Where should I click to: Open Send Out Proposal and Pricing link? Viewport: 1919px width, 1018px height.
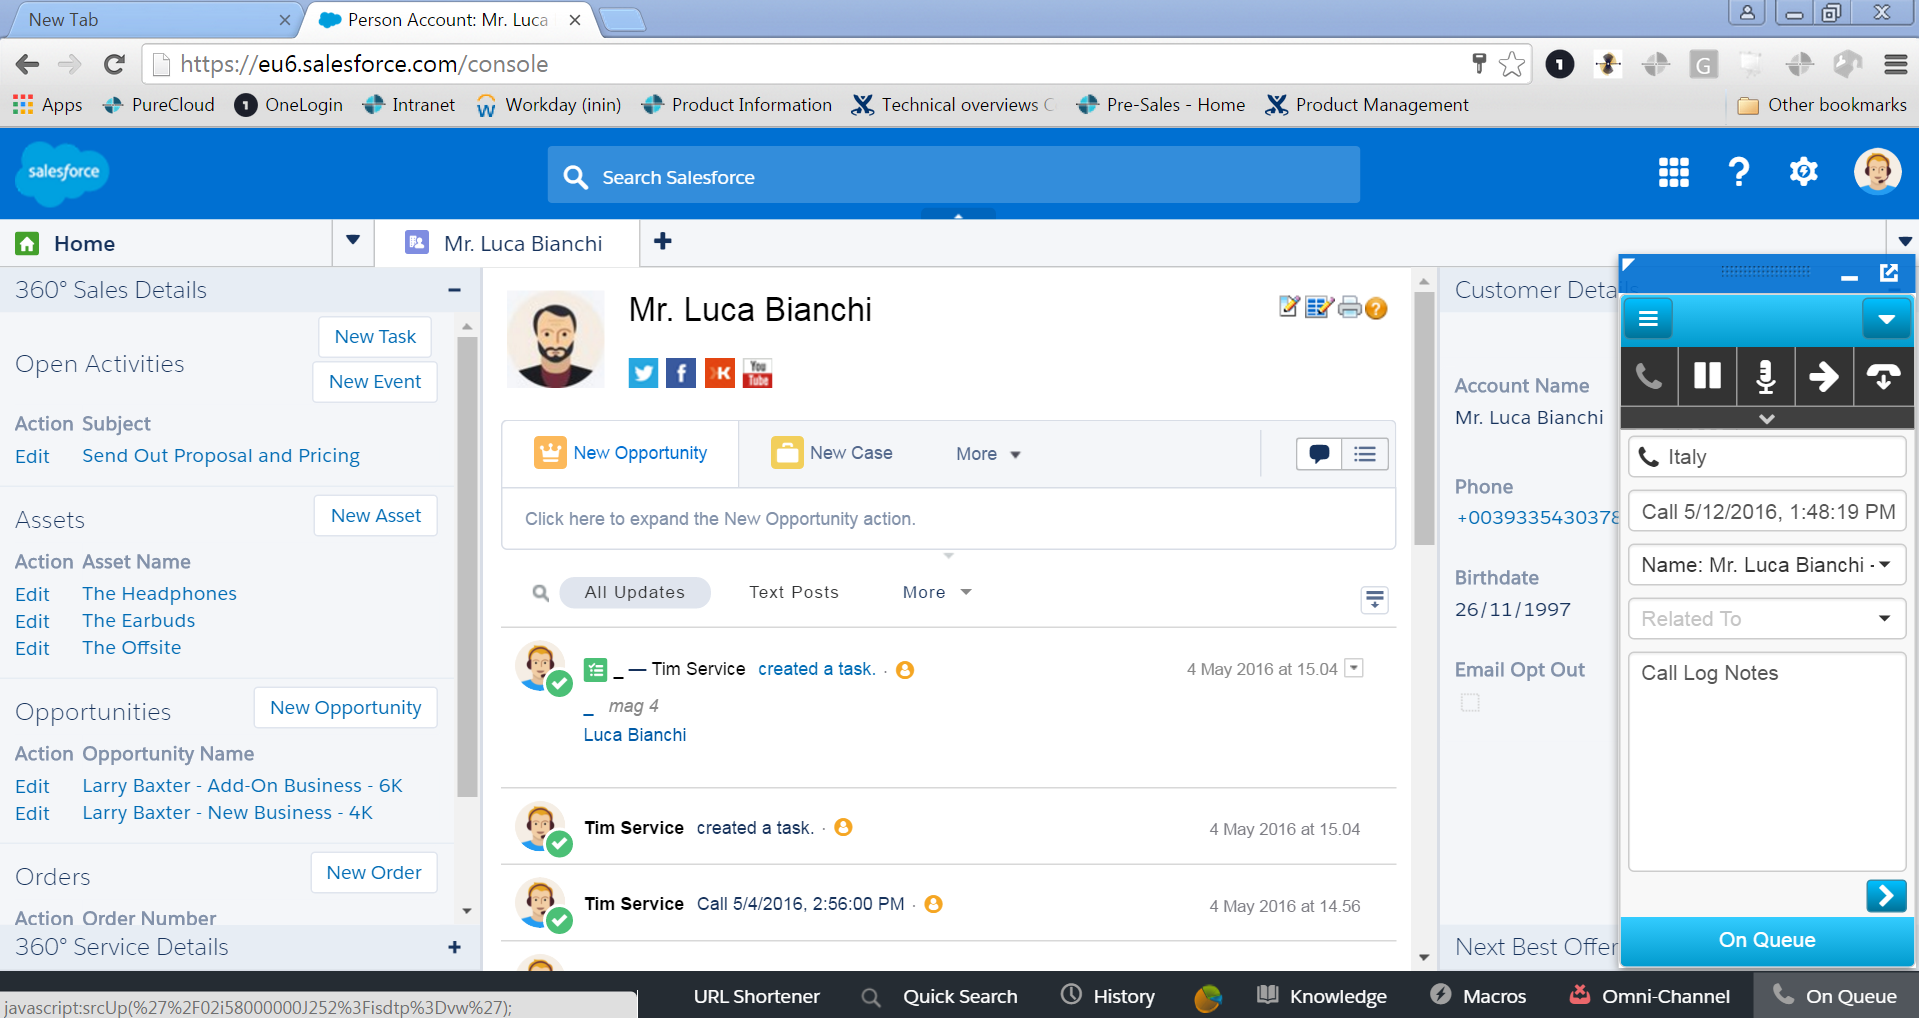pos(221,456)
